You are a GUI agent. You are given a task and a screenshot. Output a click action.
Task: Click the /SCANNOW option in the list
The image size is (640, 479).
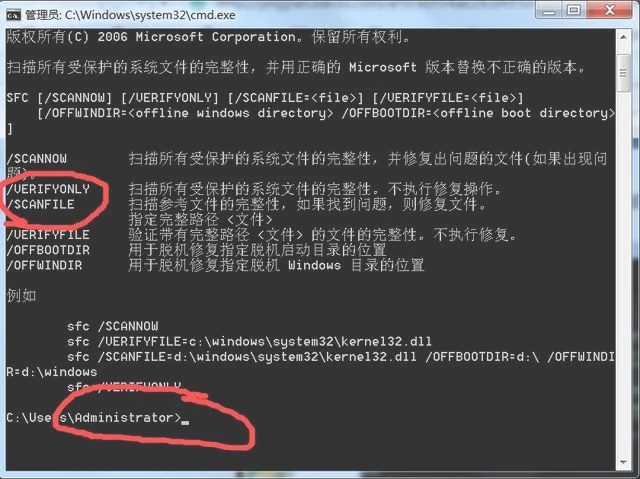[x=37, y=159]
